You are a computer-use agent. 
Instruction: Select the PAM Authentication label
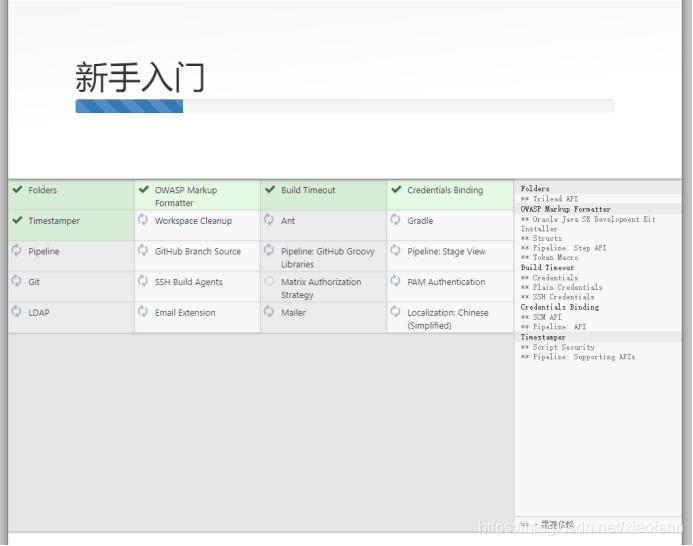coord(446,282)
